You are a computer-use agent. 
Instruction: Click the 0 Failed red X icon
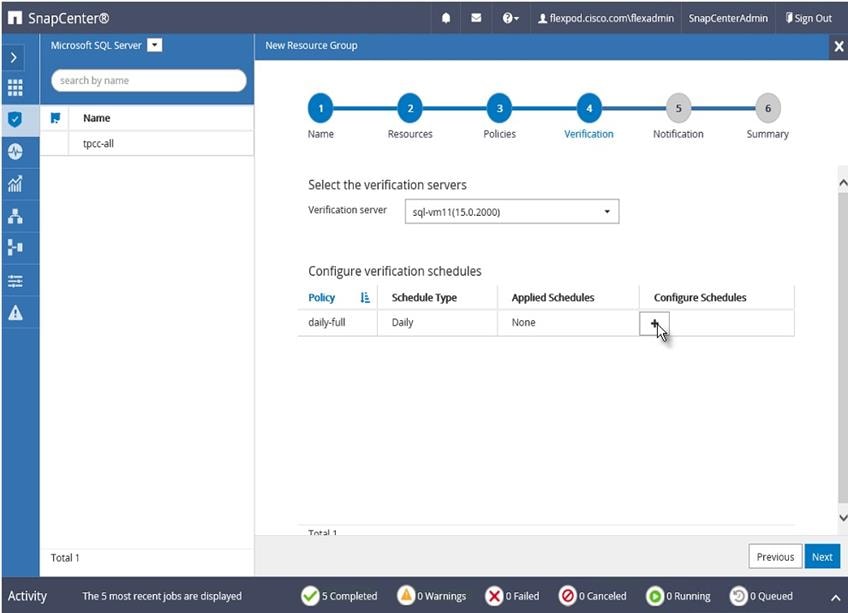click(494, 596)
